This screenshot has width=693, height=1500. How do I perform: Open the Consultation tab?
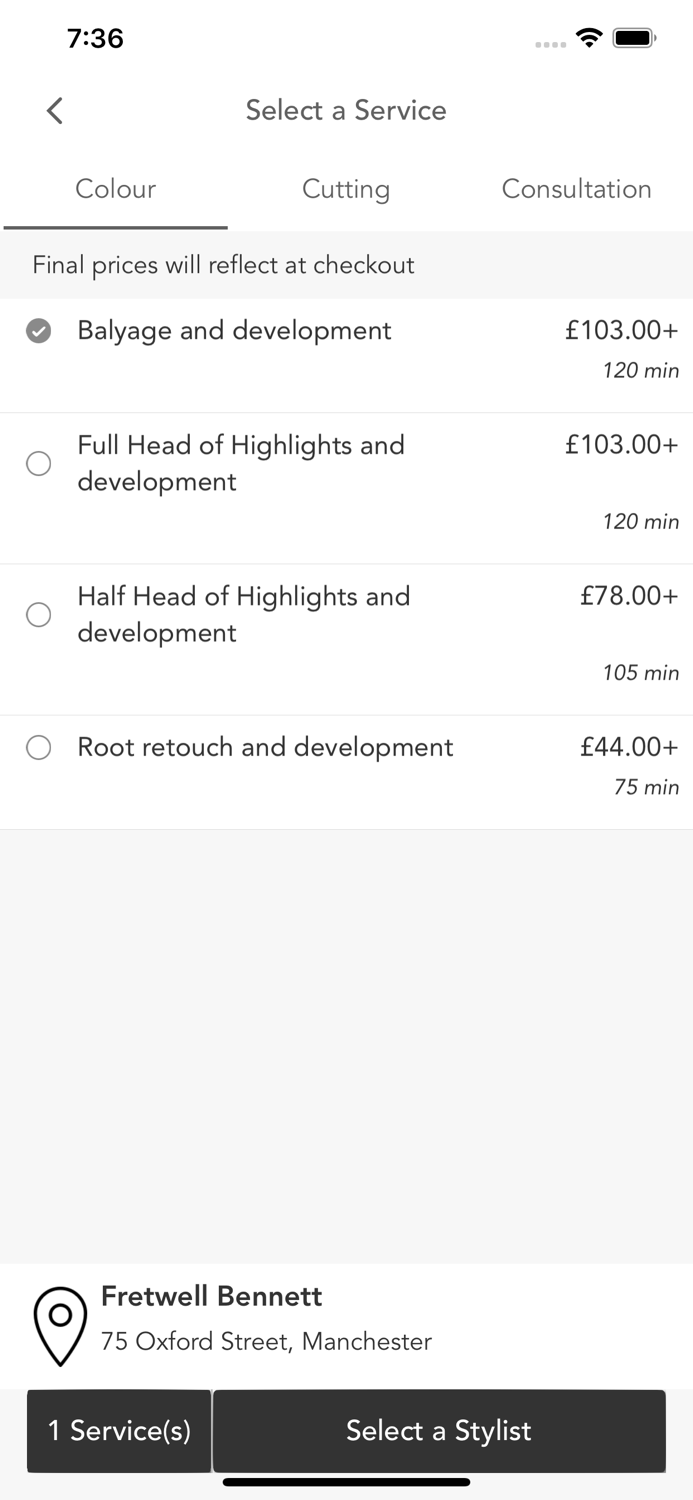[576, 189]
